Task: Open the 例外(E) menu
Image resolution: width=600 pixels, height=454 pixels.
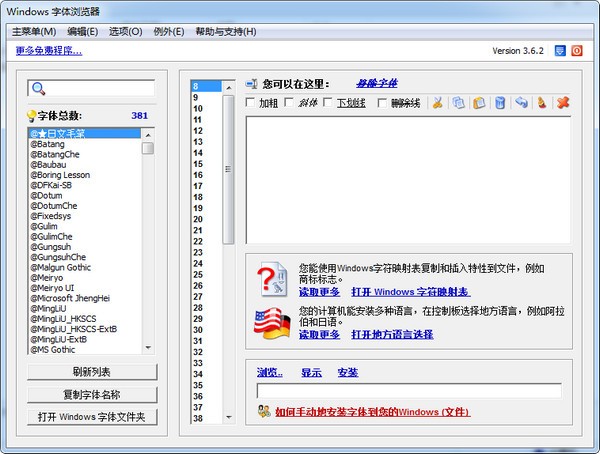Action: tap(169, 31)
